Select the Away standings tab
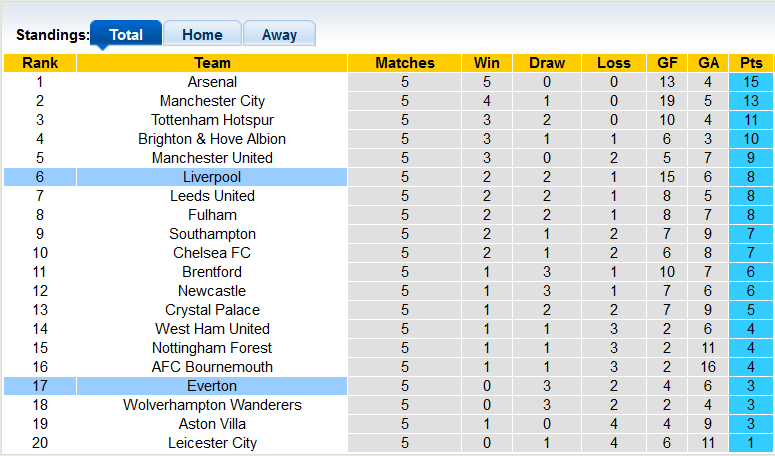 point(279,35)
